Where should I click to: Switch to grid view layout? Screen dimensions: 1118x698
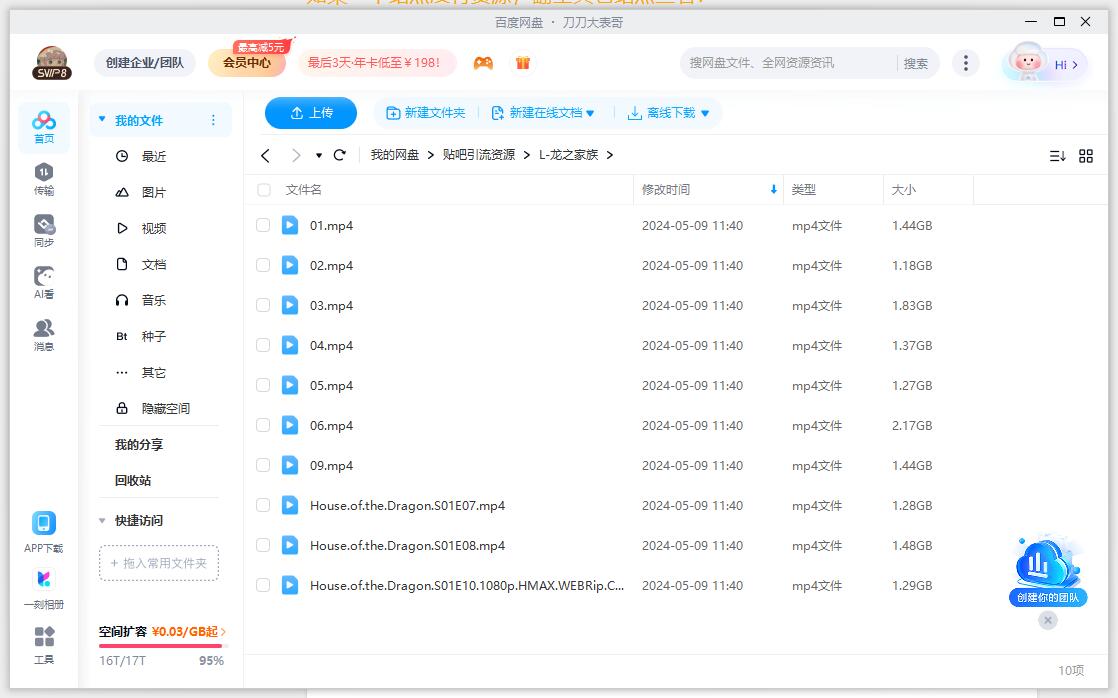pos(1086,156)
